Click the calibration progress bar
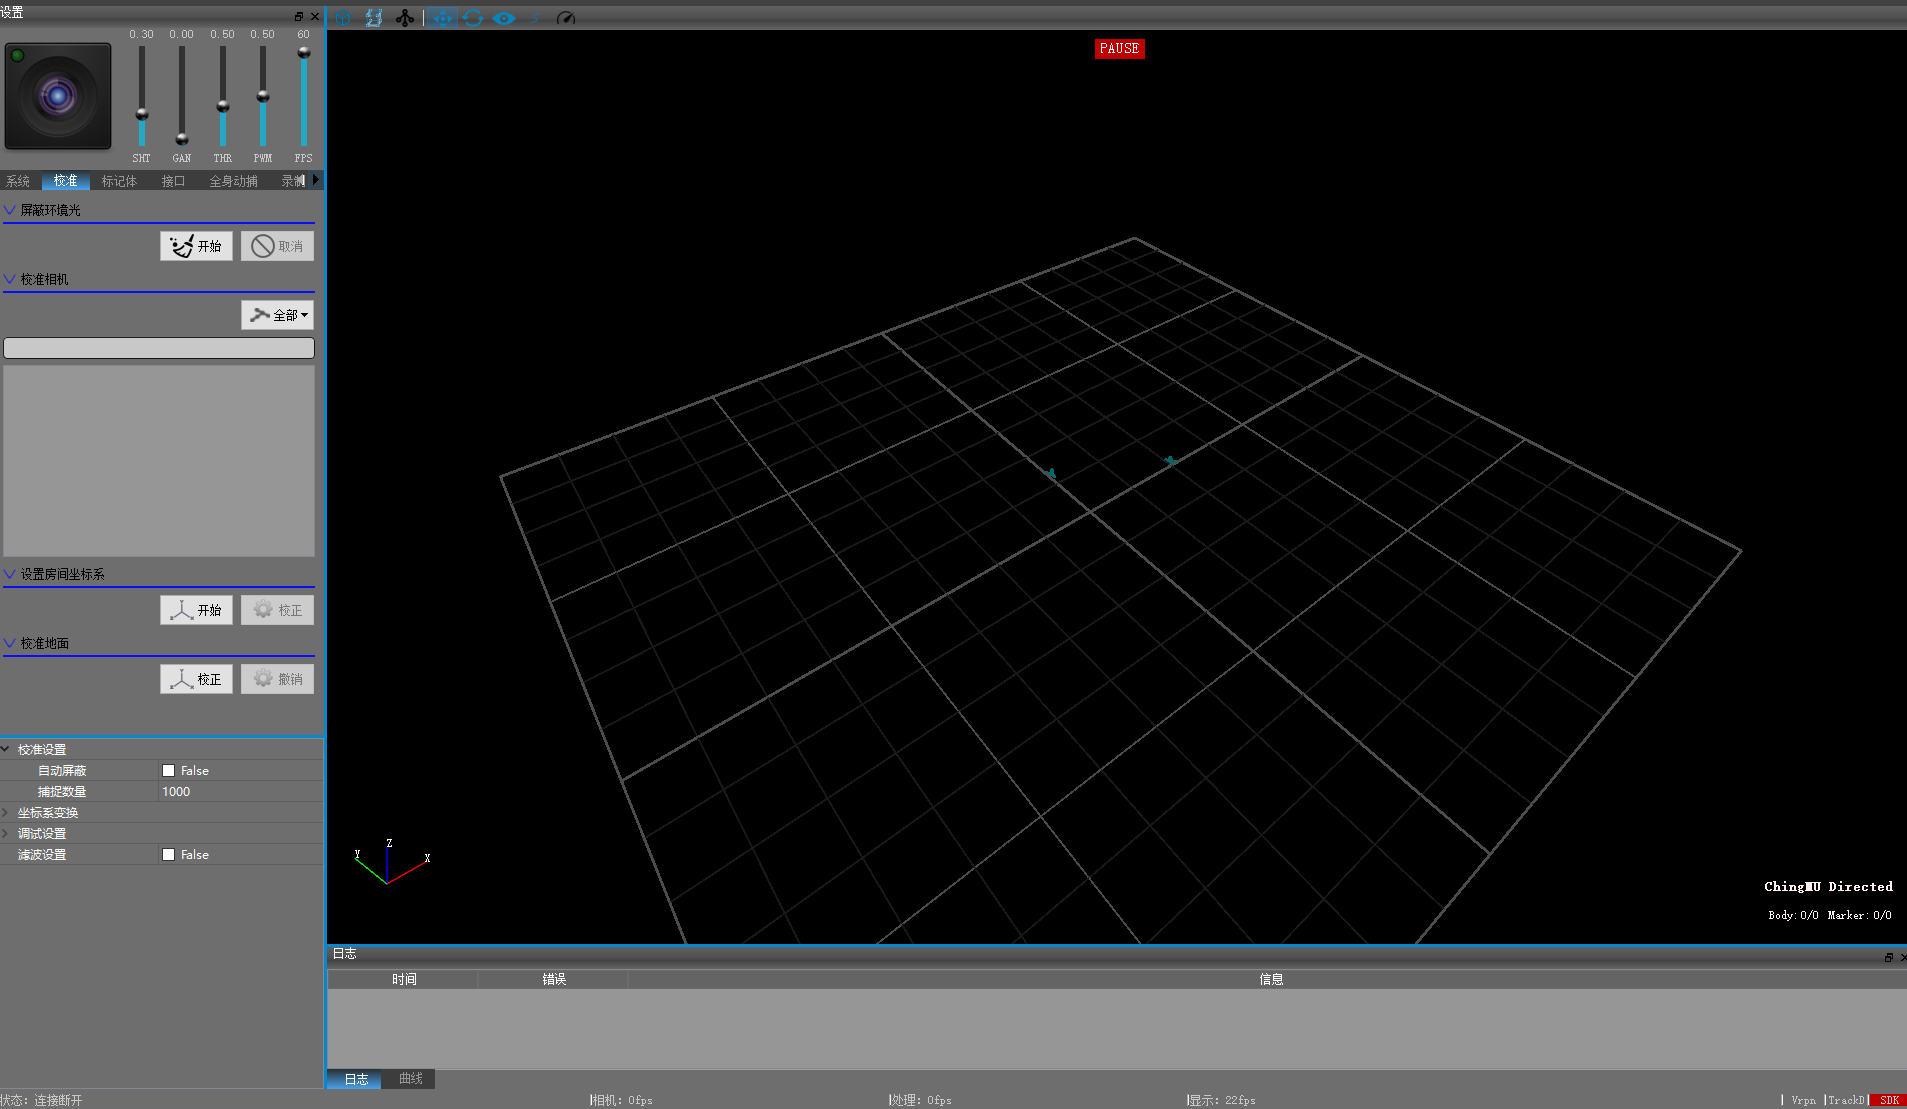This screenshot has width=1907, height=1109. (x=159, y=348)
